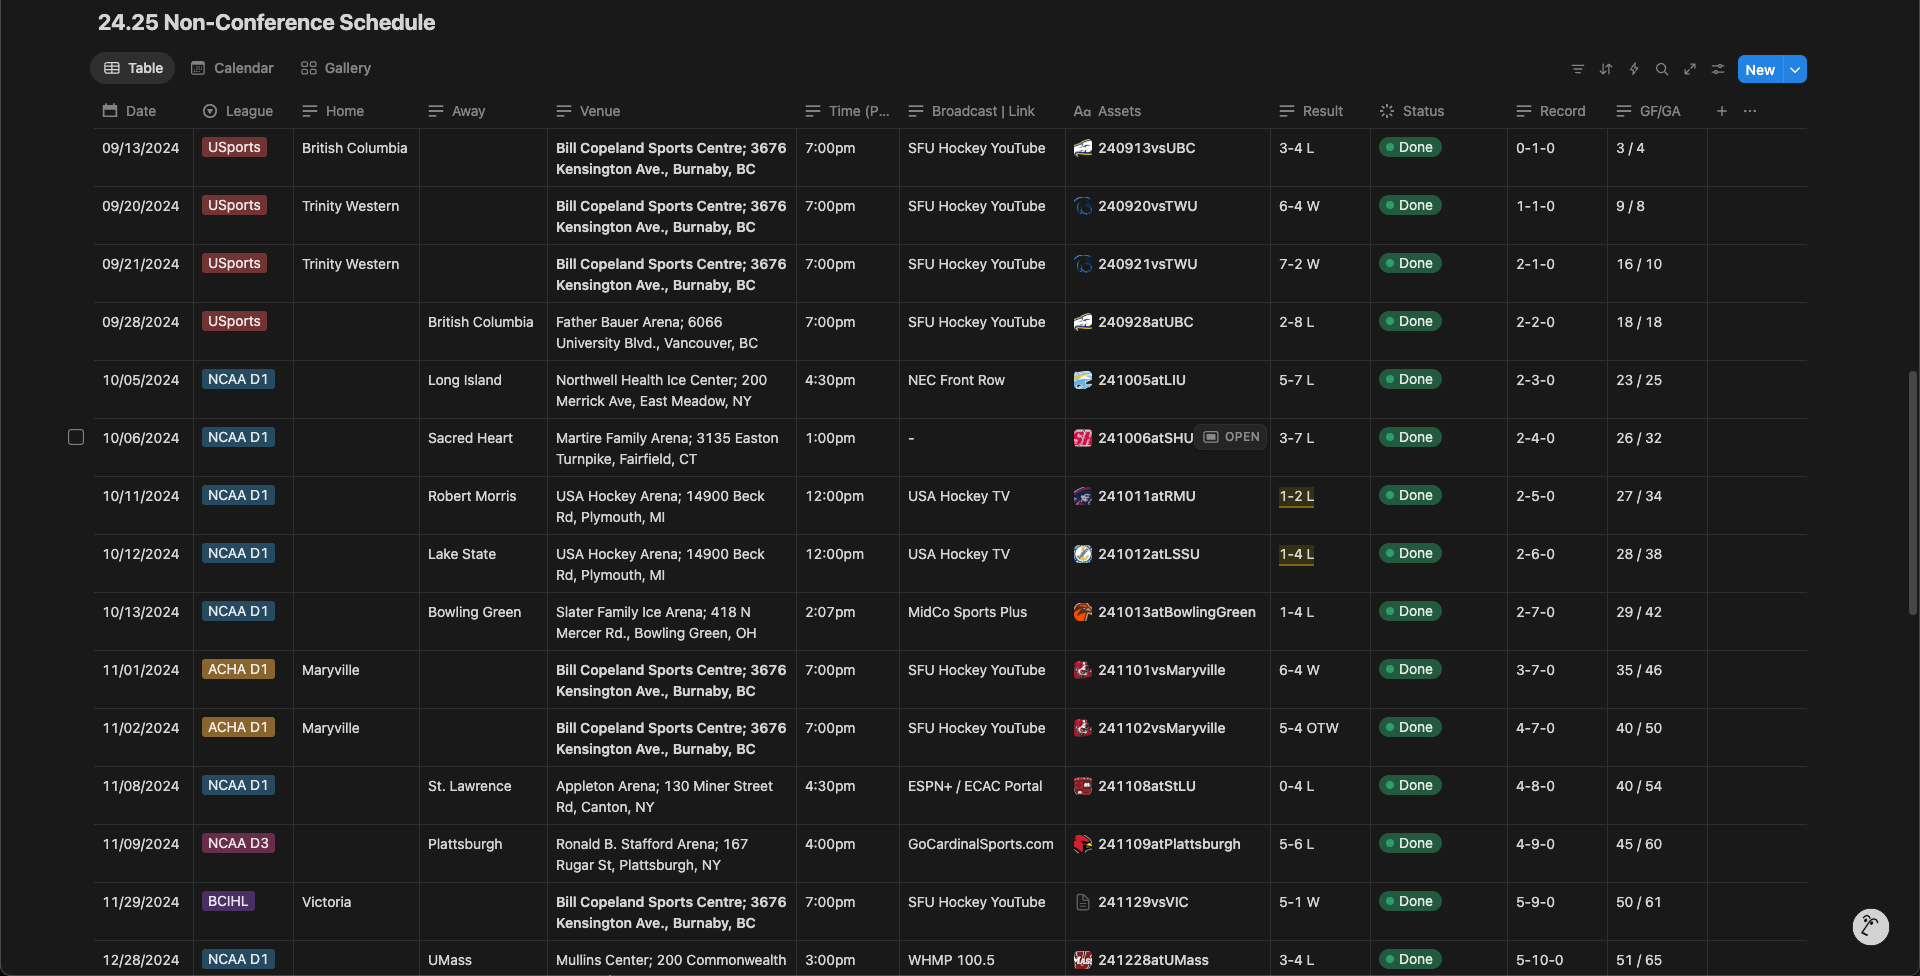Open the Status column header menu
1920x976 pixels.
click(1439, 111)
